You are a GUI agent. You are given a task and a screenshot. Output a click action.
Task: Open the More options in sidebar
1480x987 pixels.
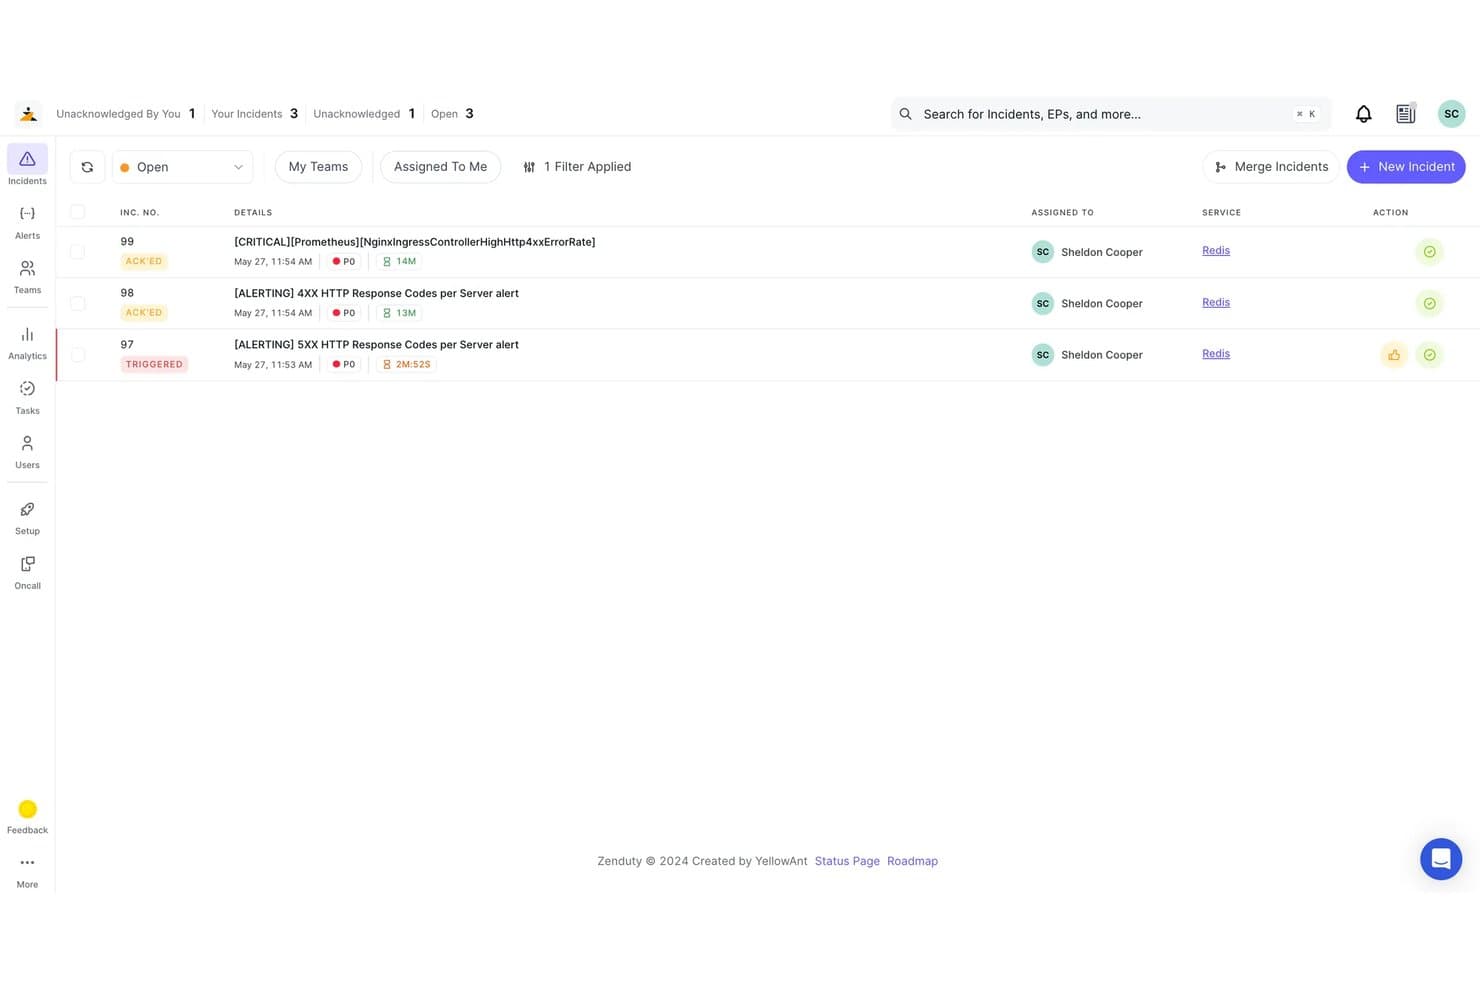(27, 870)
